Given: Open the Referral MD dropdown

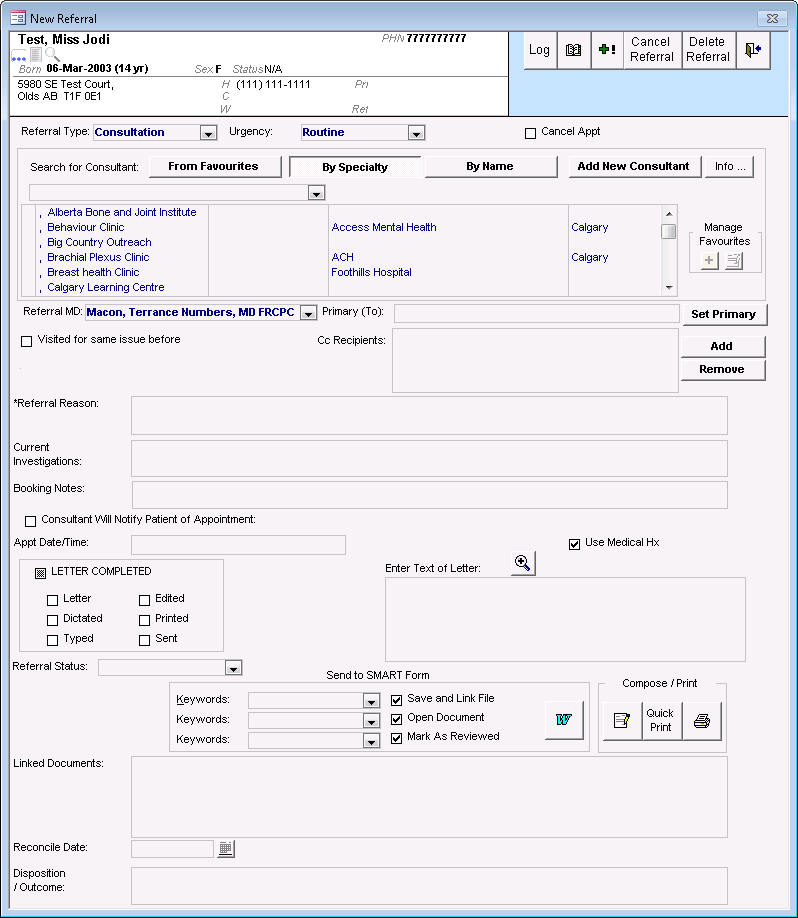Looking at the screenshot, I should point(308,313).
